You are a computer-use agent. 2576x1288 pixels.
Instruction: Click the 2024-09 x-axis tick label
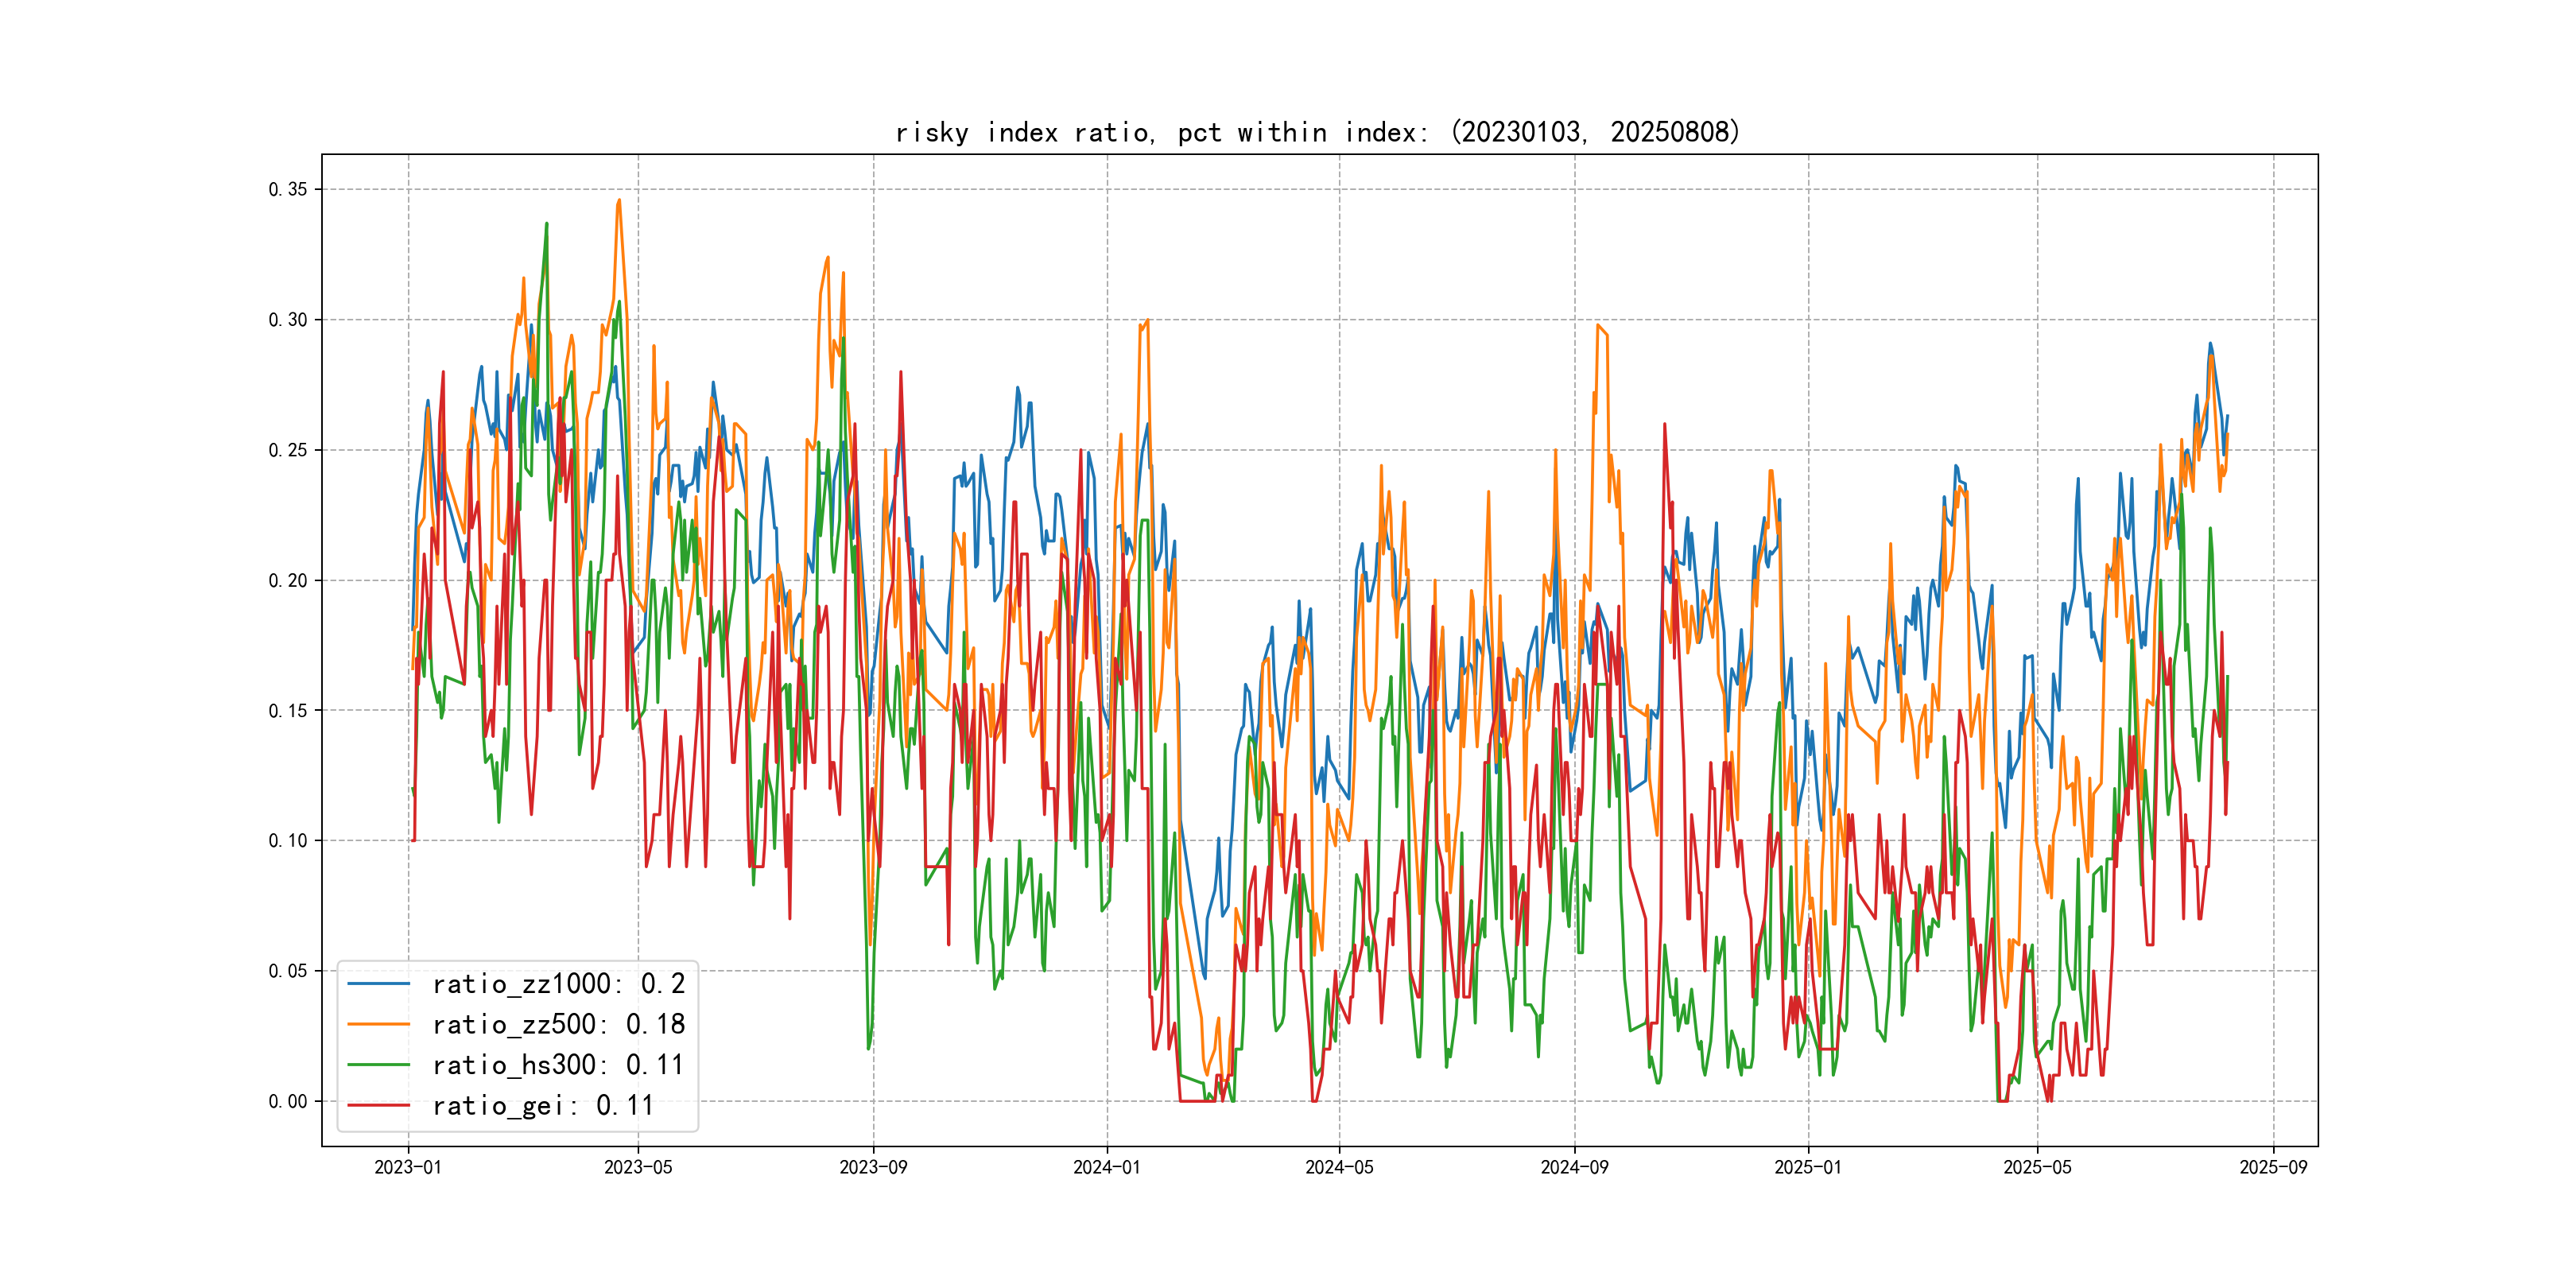[1574, 1167]
